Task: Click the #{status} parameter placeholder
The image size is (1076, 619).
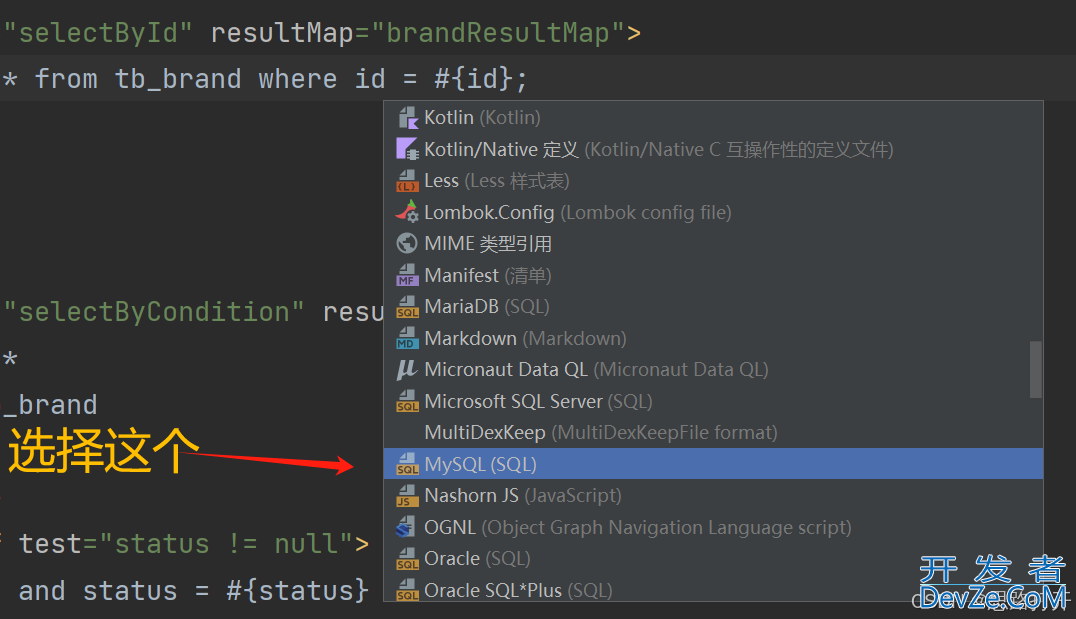Action: 298,591
